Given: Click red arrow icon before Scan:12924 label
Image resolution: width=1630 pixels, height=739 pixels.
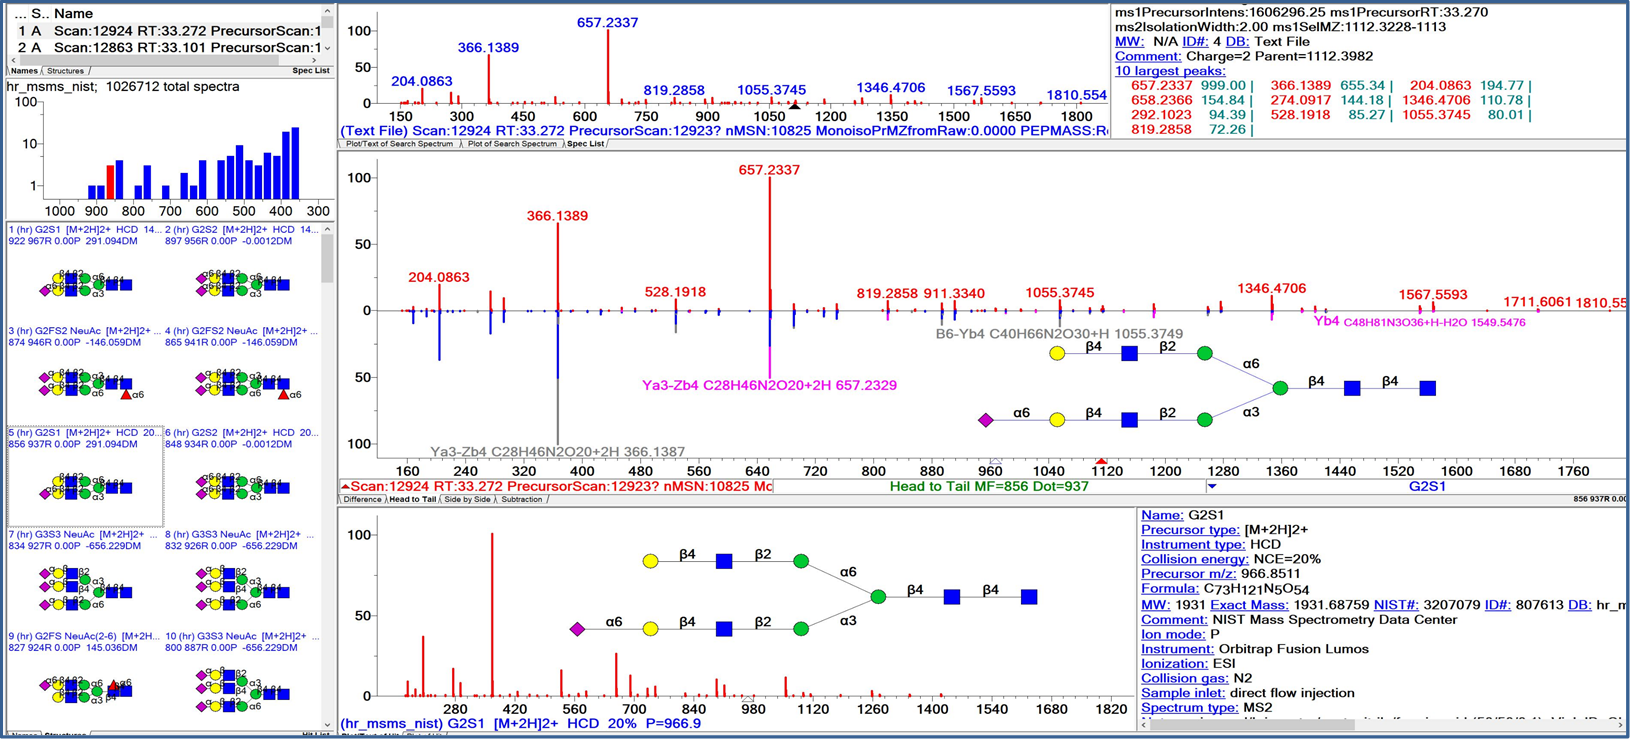Looking at the screenshot, I should (345, 486).
